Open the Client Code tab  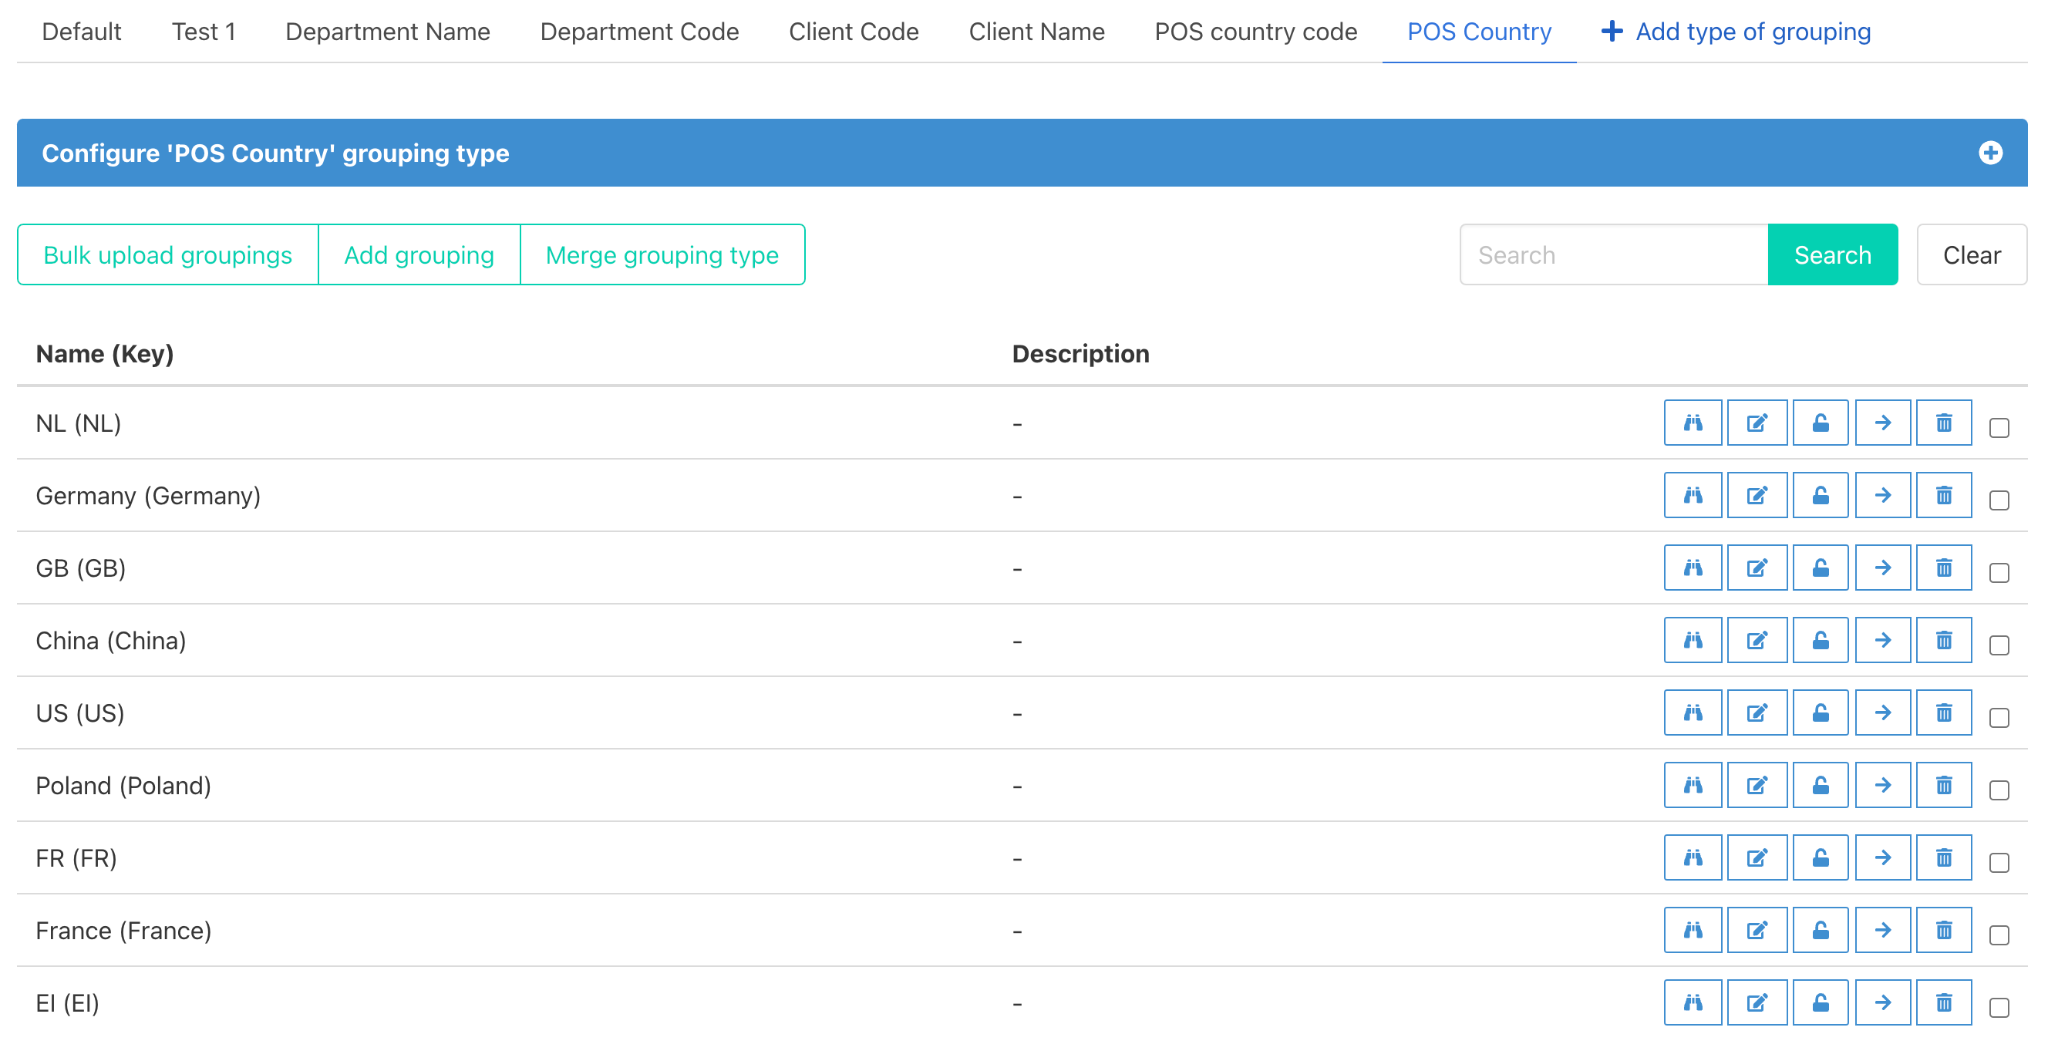tap(853, 32)
